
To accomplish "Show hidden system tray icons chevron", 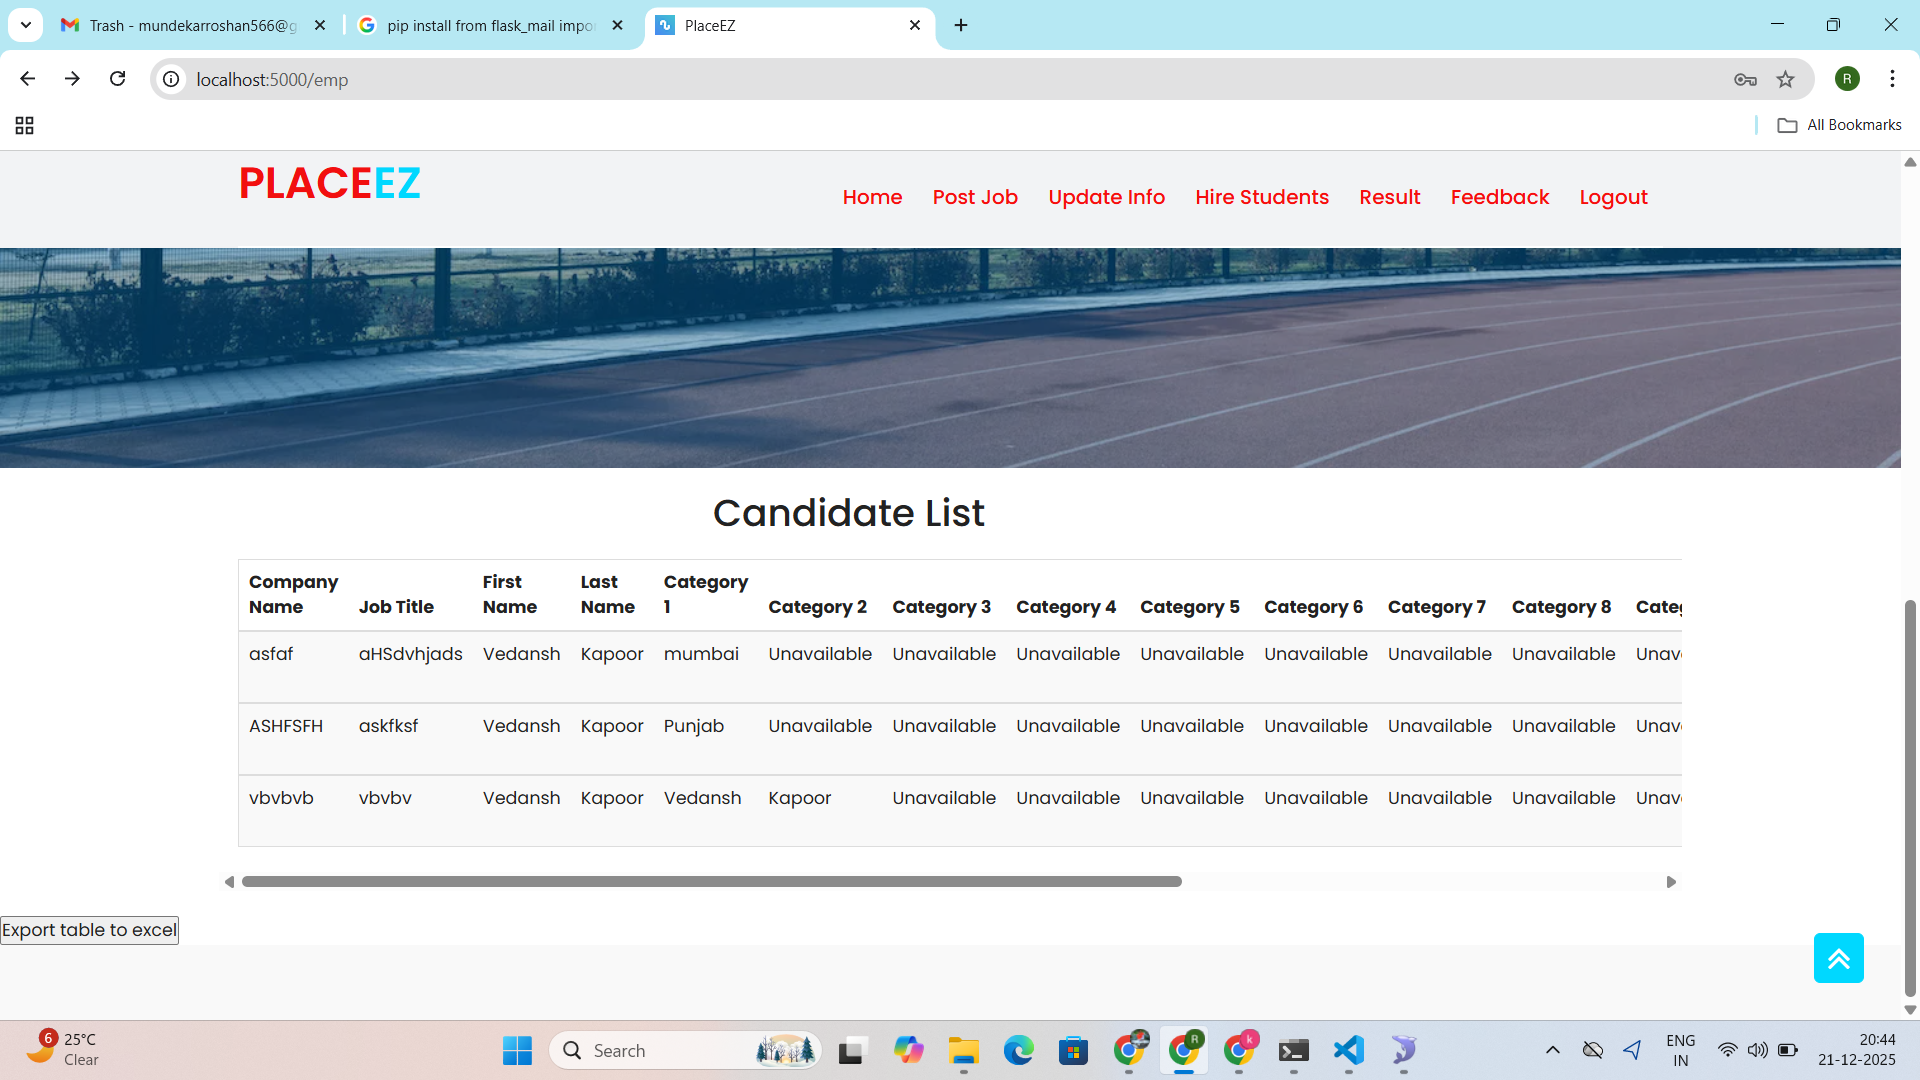I will coord(1552,1050).
